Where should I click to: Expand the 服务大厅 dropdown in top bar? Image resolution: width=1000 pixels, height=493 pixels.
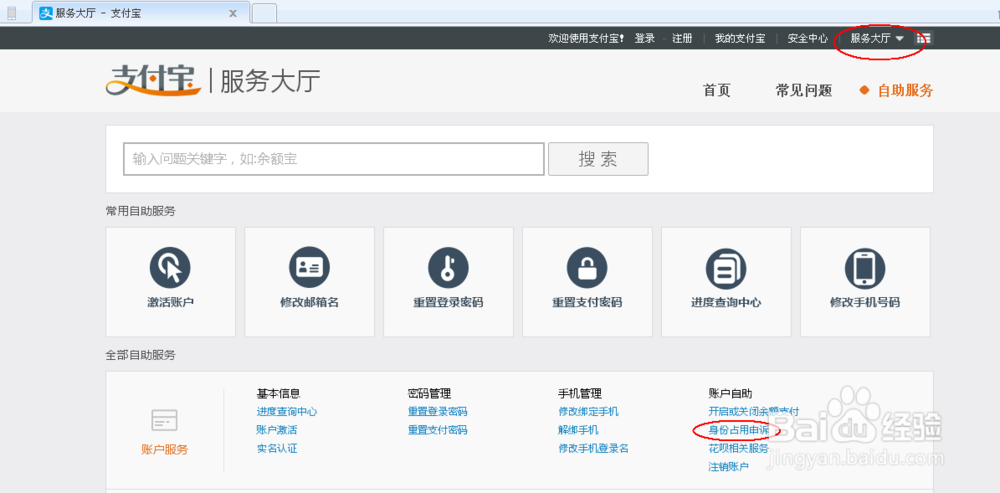click(877, 38)
